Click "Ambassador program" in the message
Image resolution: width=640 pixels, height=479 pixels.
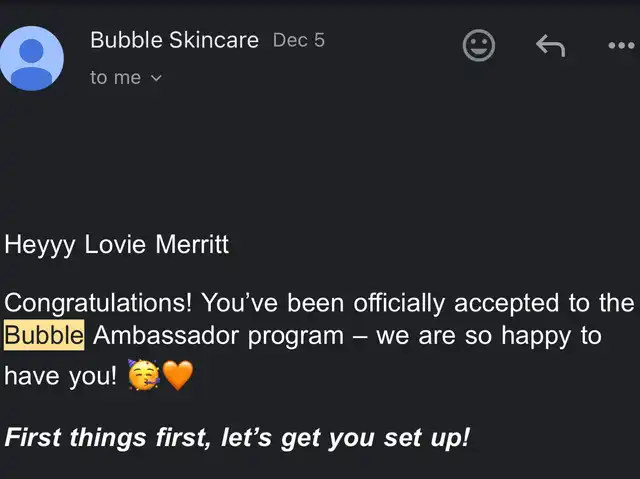tap(218, 337)
